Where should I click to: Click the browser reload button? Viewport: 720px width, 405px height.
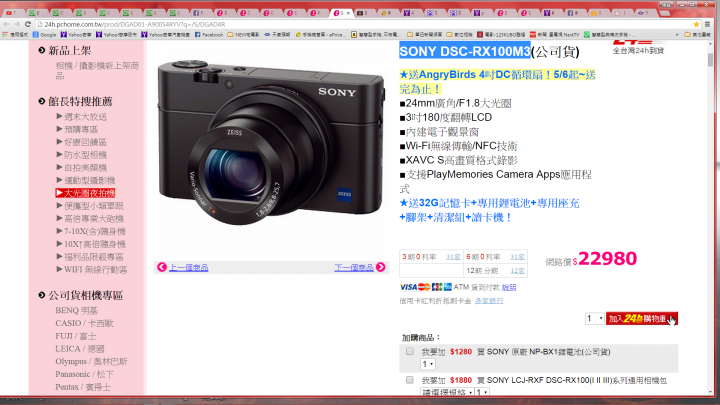(x=28, y=24)
